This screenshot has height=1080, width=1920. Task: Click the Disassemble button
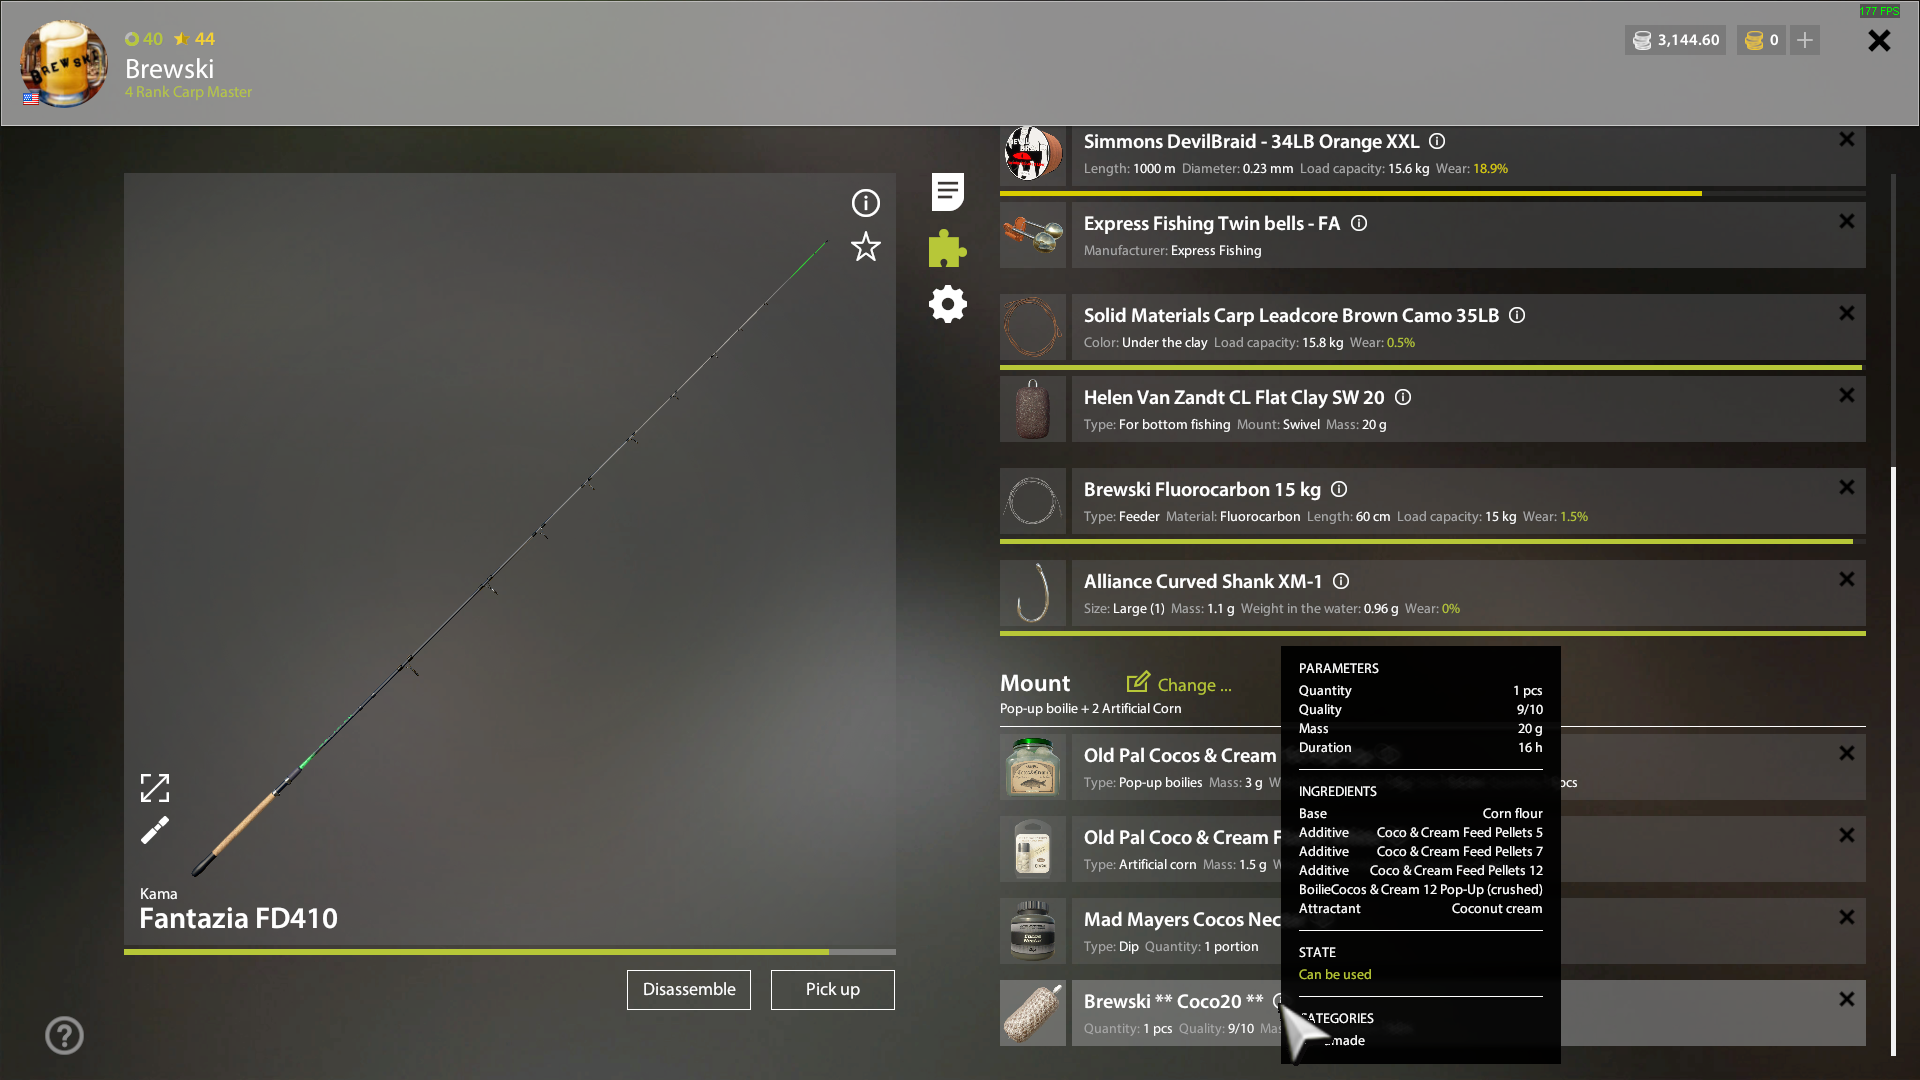[x=689, y=990]
